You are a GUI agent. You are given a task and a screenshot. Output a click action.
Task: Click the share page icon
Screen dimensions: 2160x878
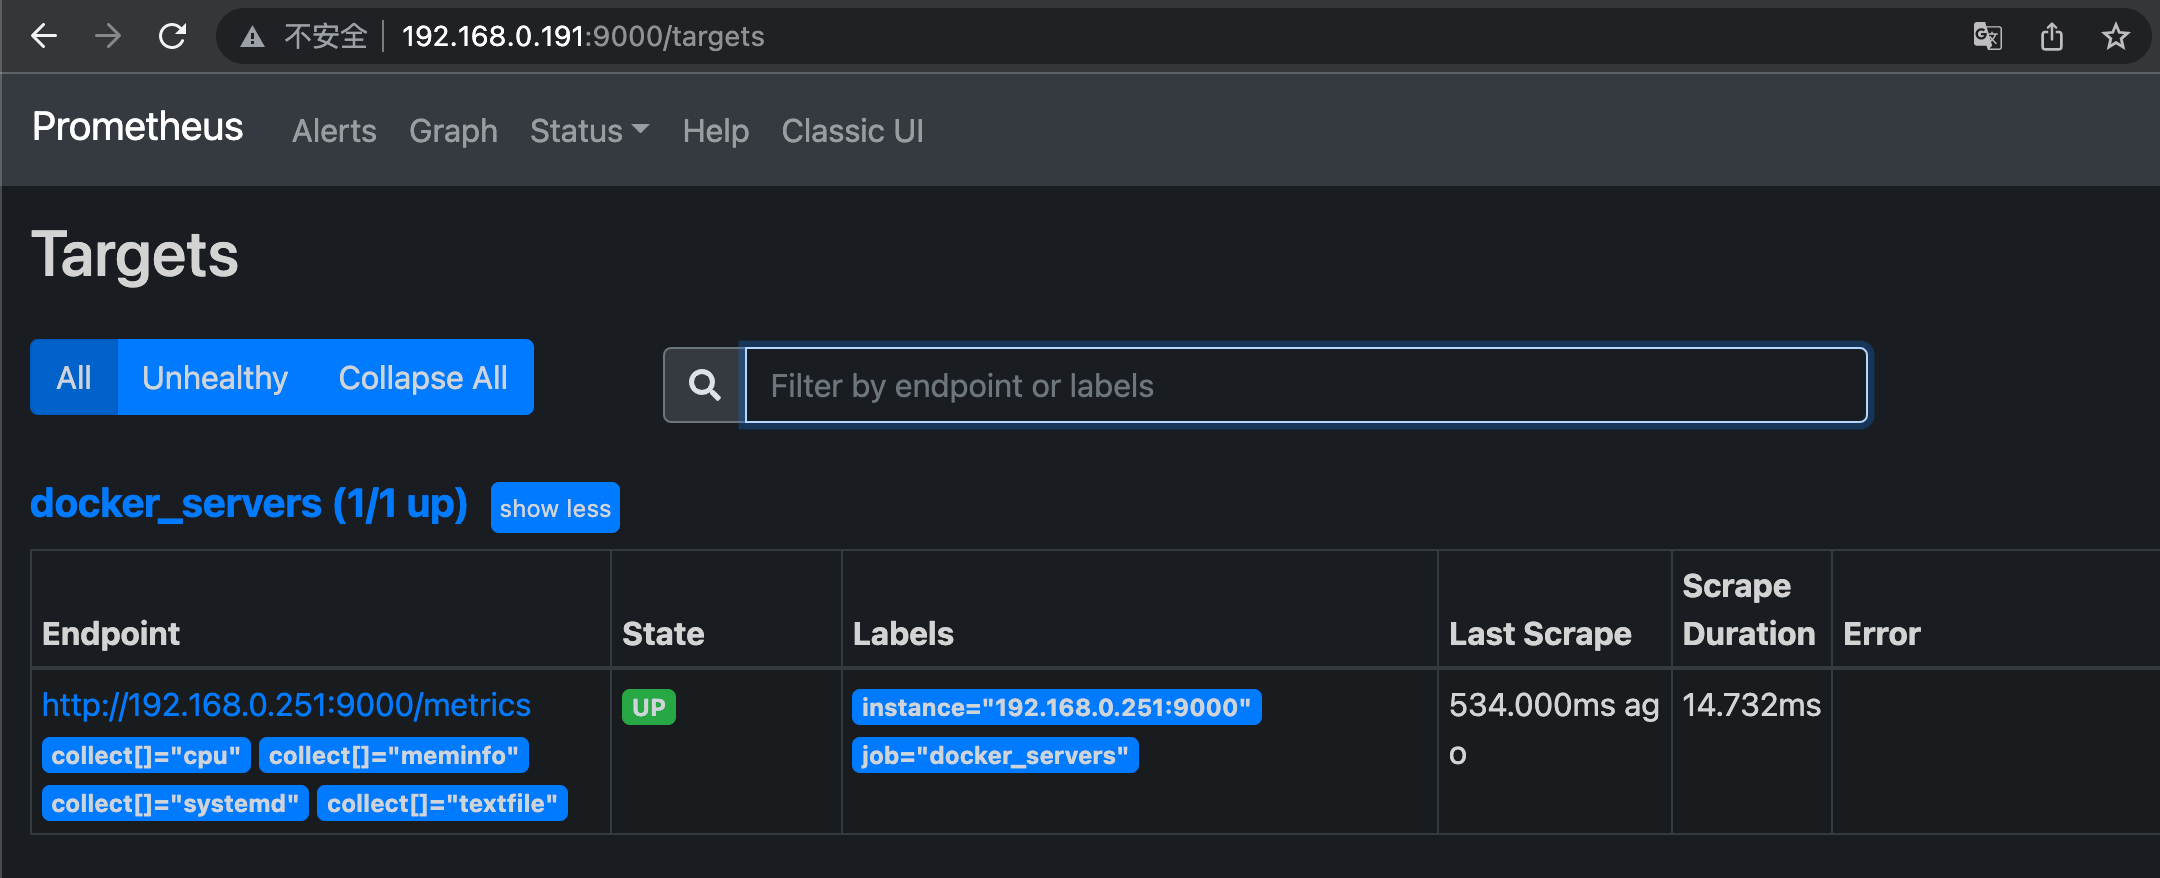(2052, 37)
